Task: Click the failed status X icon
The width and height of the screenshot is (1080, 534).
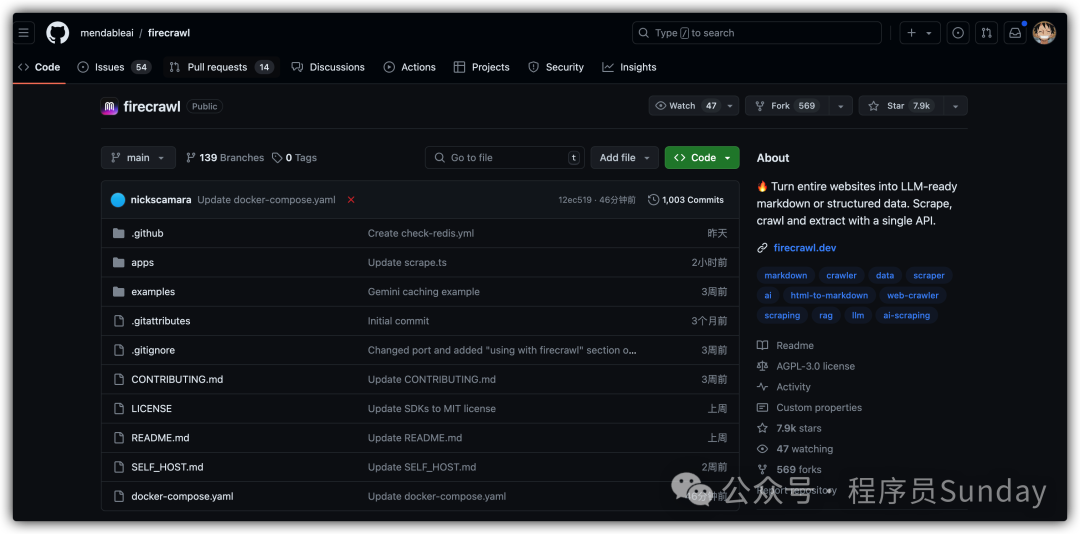Action: point(351,200)
